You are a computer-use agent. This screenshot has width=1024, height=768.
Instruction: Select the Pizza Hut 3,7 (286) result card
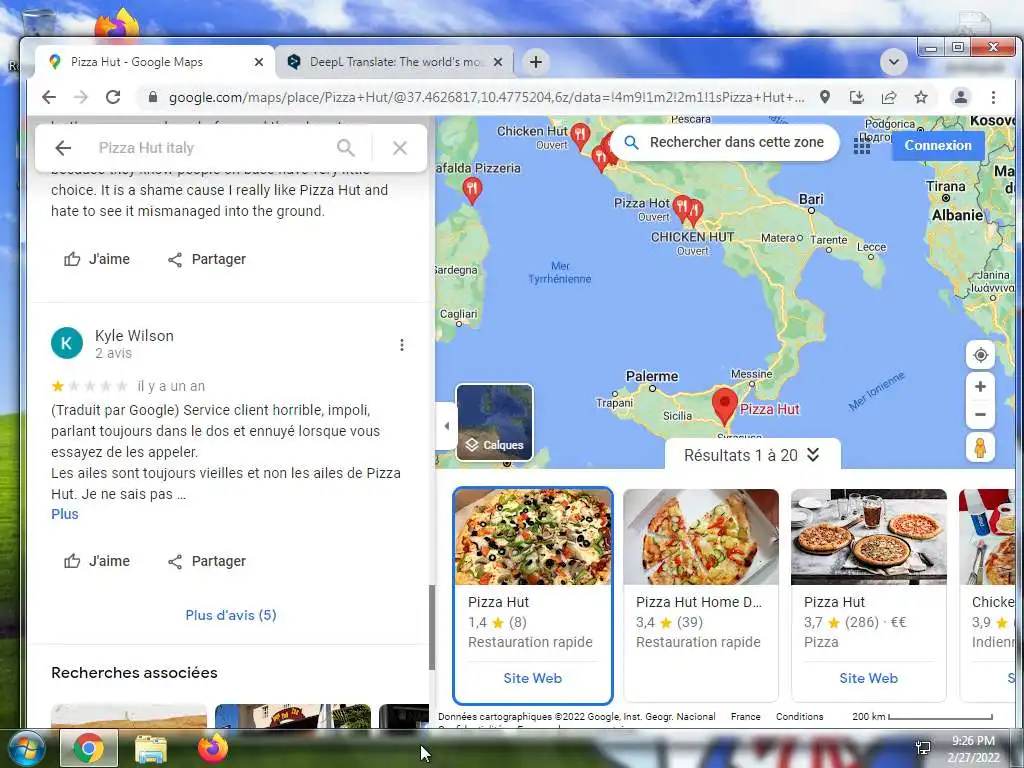coord(869,595)
